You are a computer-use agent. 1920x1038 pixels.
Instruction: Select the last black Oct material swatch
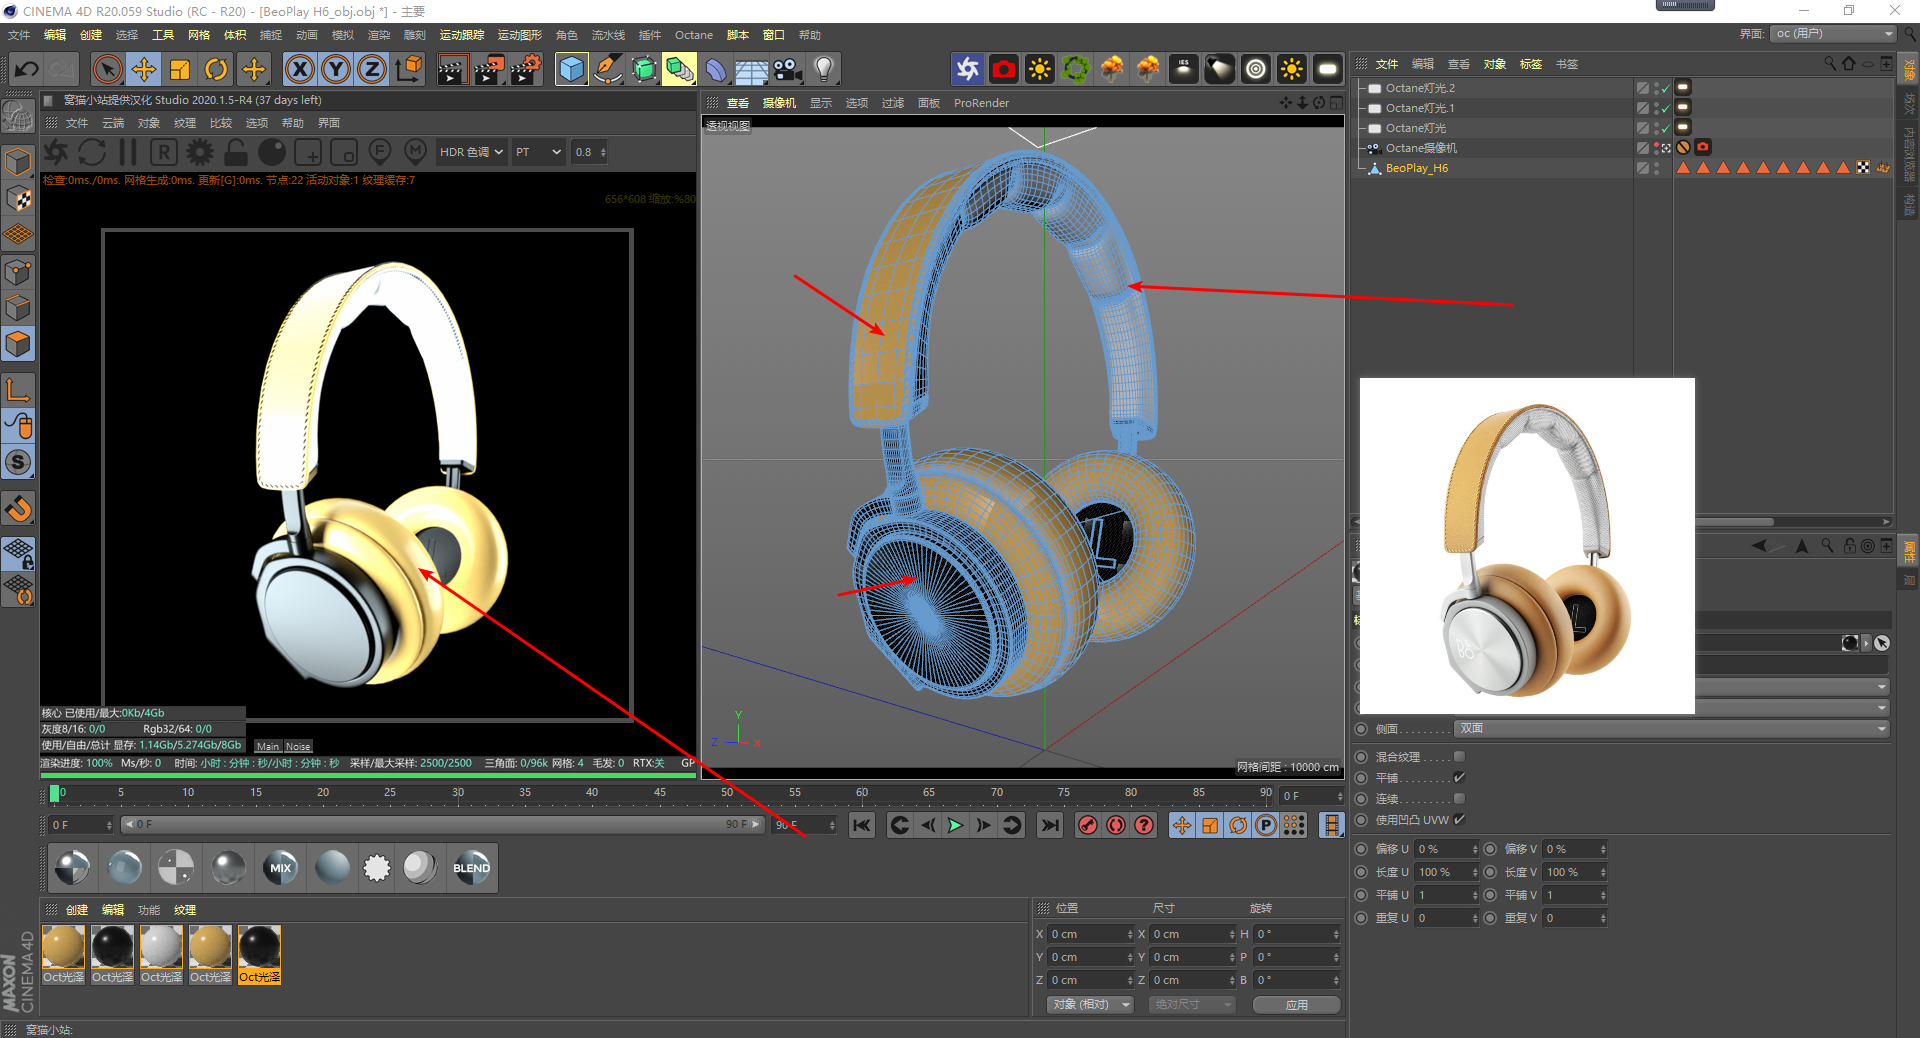click(x=259, y=947)
